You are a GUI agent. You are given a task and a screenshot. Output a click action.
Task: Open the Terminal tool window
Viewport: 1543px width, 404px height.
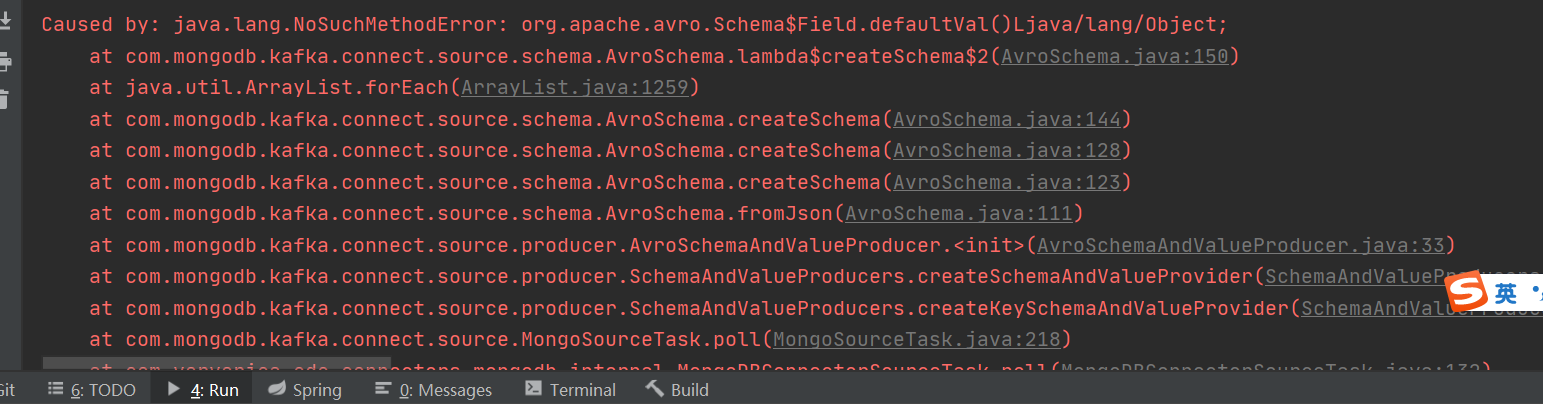pyautogui.click(x=570, y=390)
